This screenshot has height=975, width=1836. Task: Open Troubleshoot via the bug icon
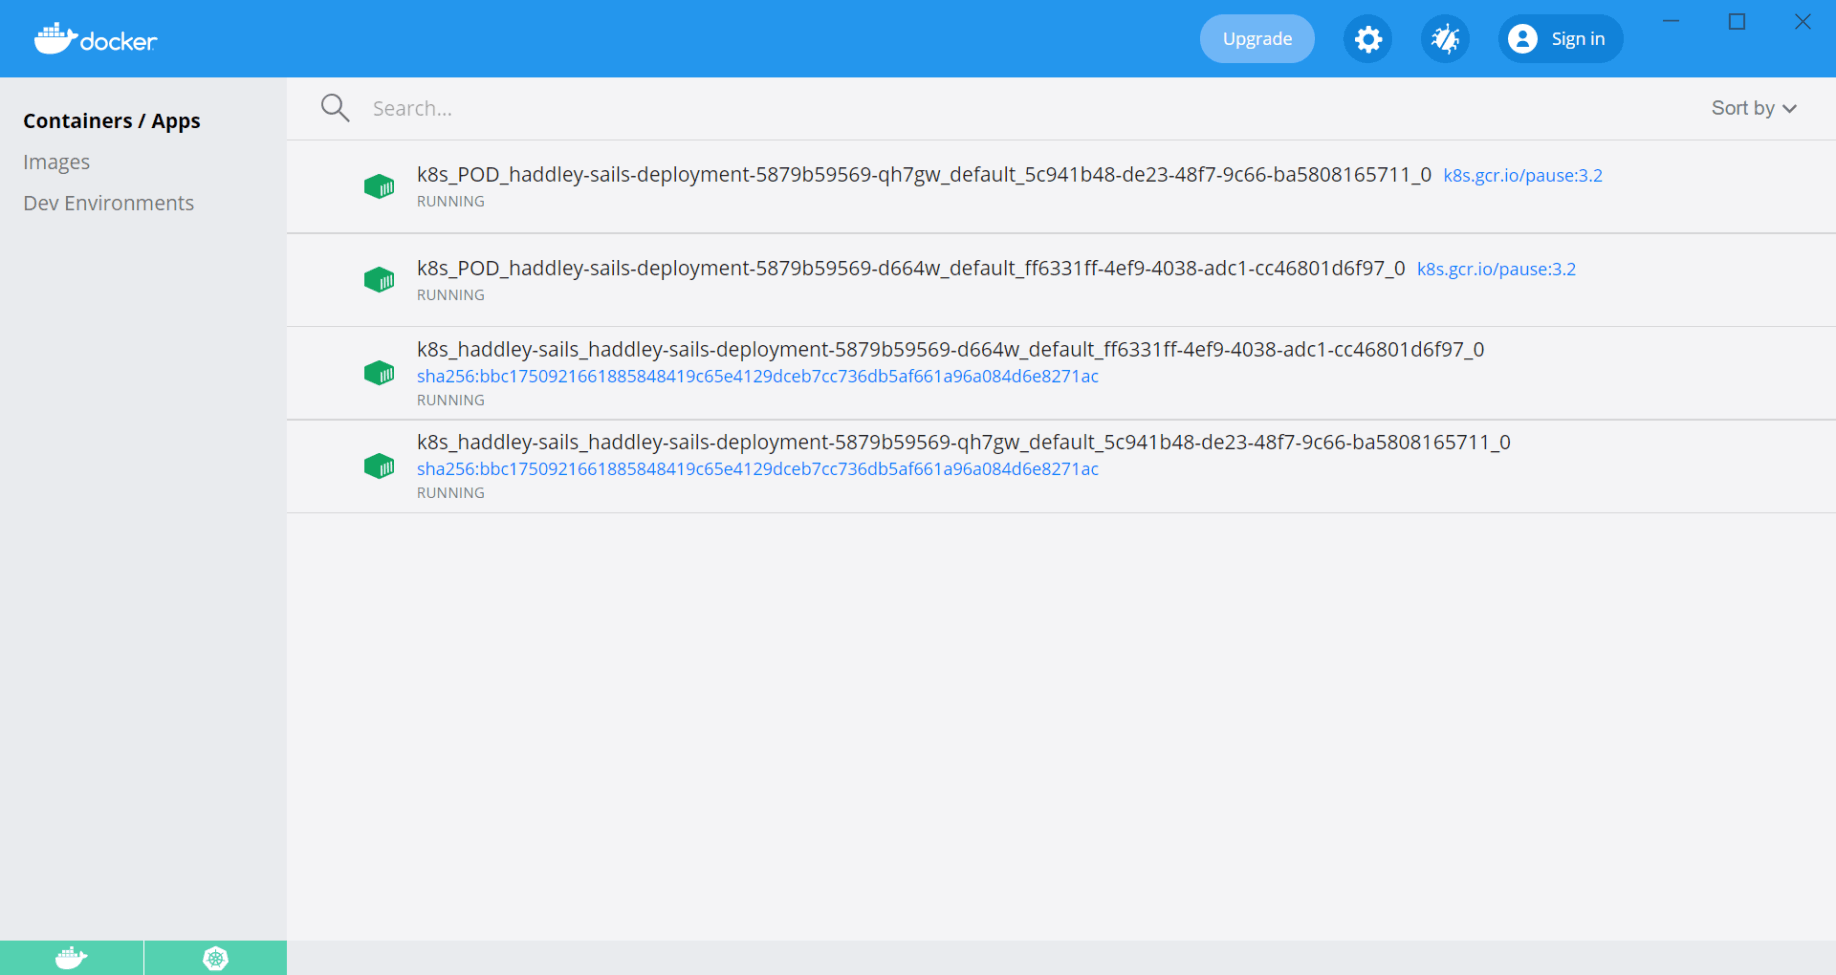pos(1445,39)
